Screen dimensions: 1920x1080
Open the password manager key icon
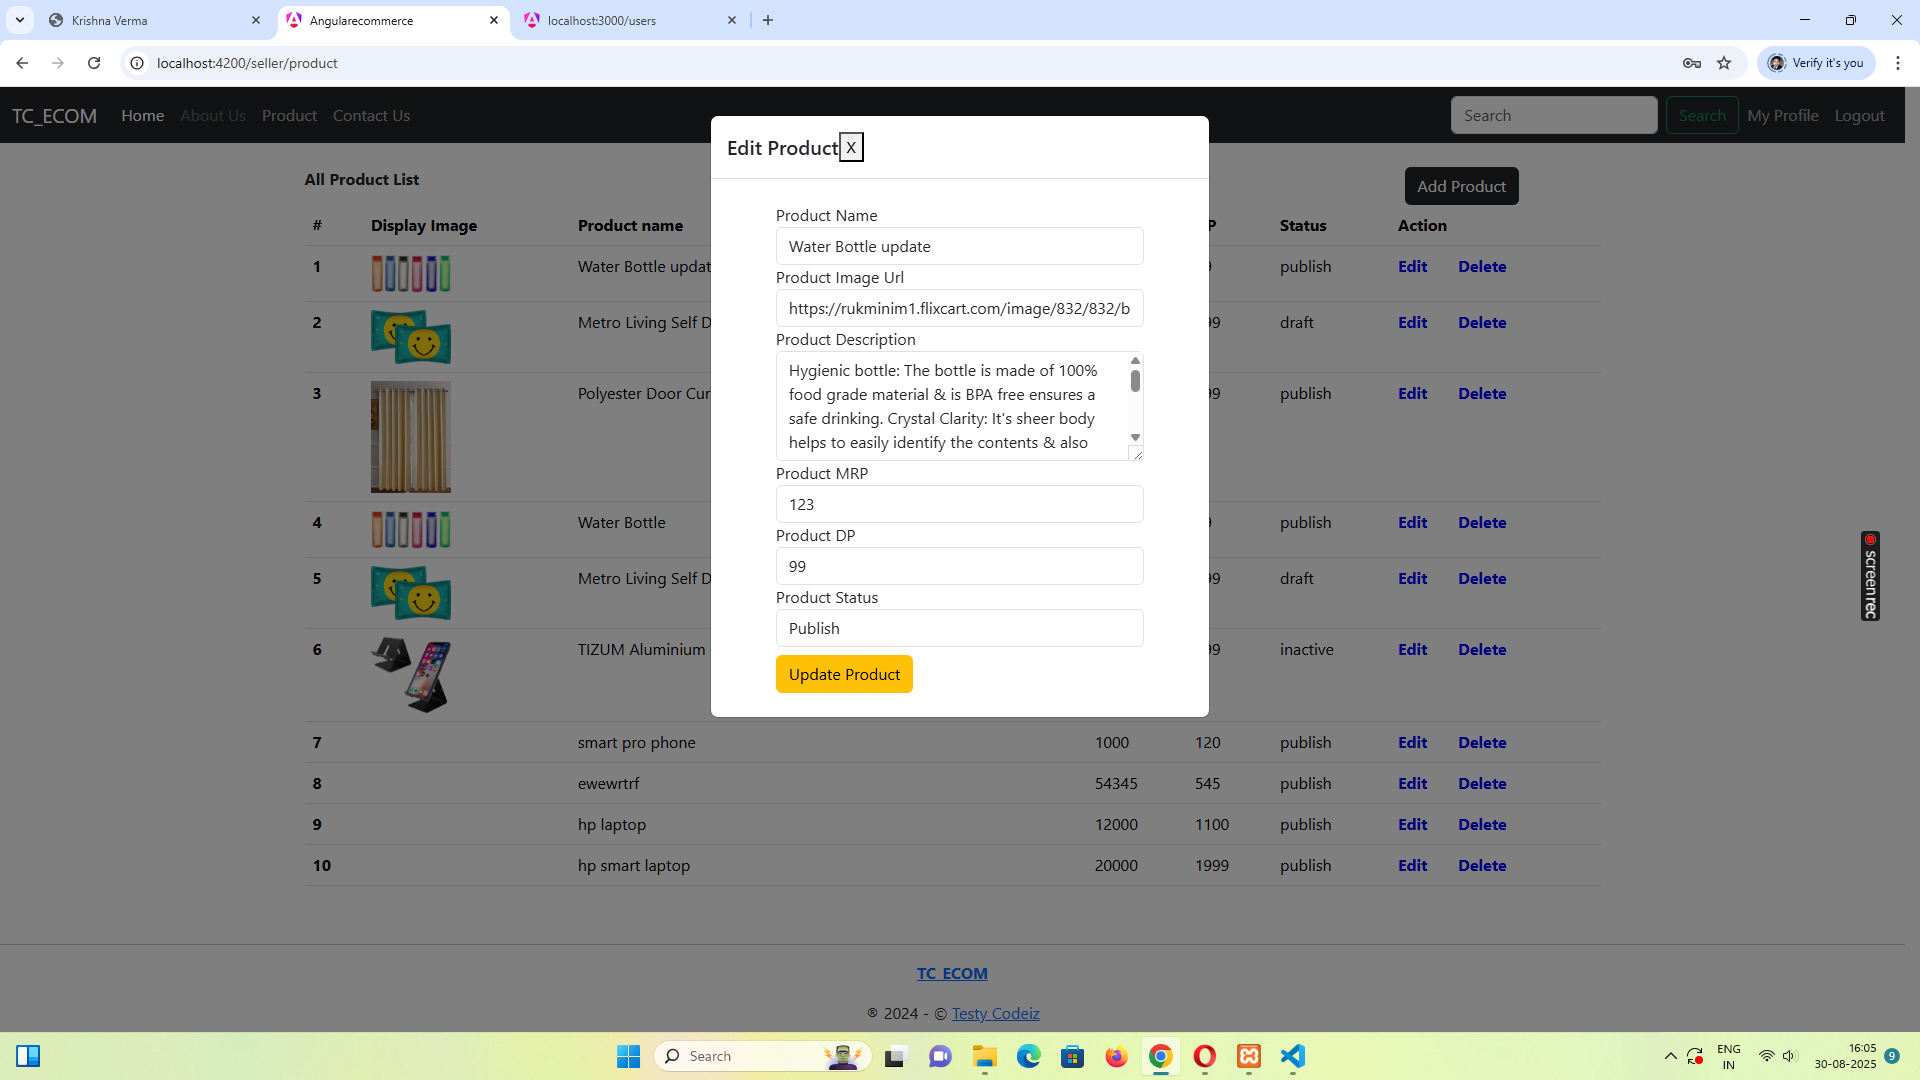(x=1692, y=63)
